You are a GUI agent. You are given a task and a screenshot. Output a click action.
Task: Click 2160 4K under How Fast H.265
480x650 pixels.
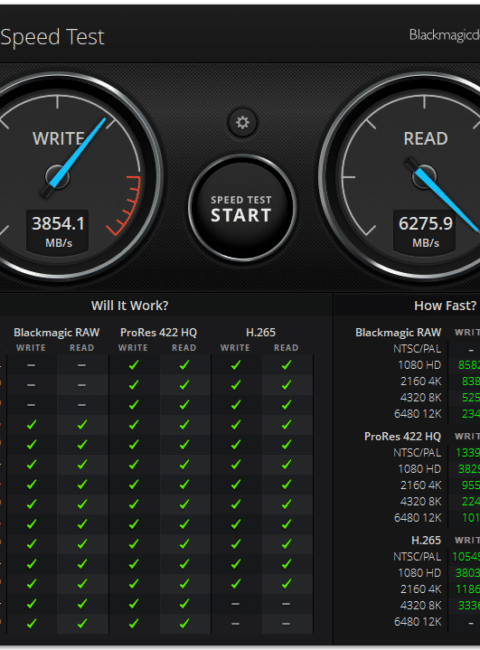421,589
